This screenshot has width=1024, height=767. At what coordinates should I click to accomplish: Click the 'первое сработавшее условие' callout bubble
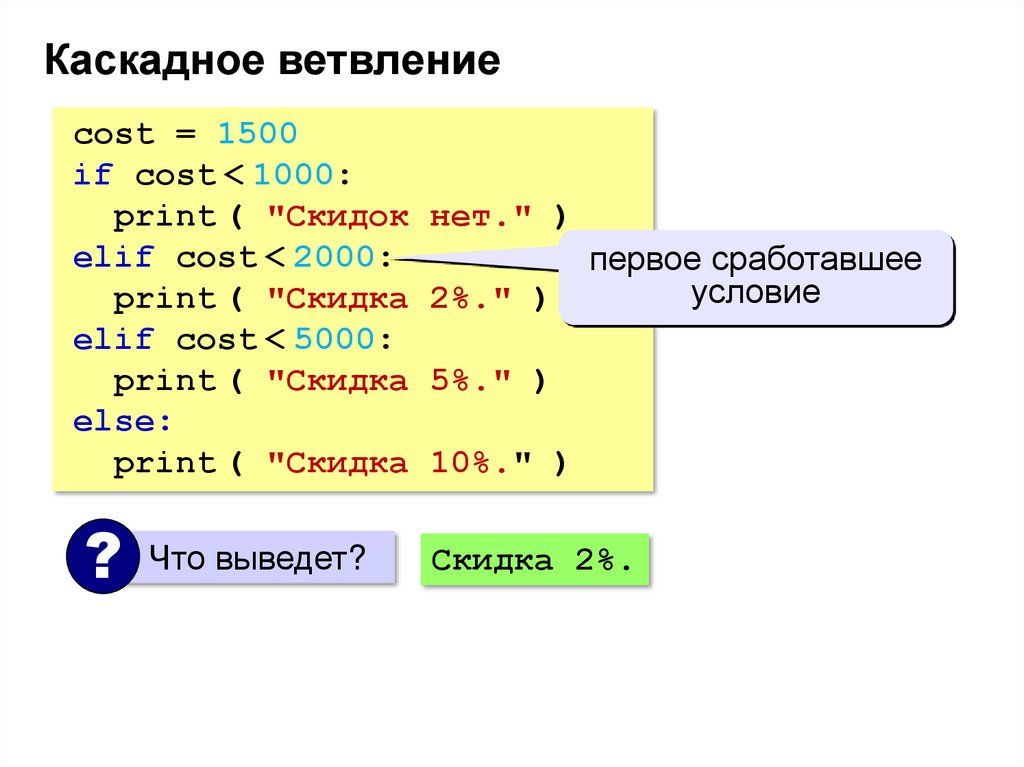[x=756, y=277]
